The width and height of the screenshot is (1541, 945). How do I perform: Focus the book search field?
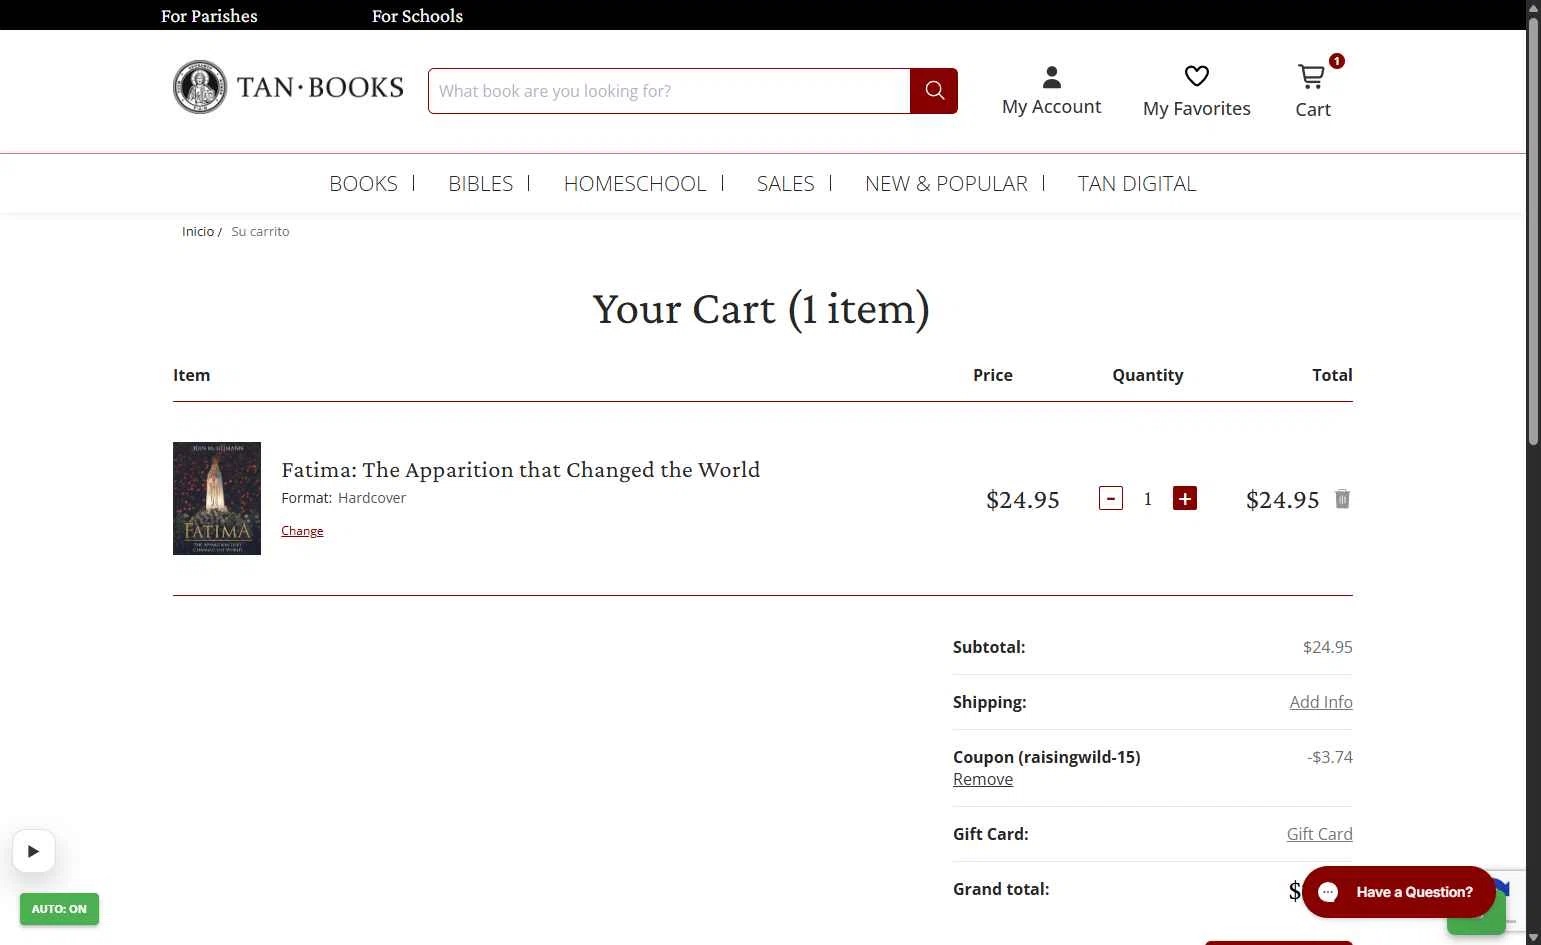(669, 91)
